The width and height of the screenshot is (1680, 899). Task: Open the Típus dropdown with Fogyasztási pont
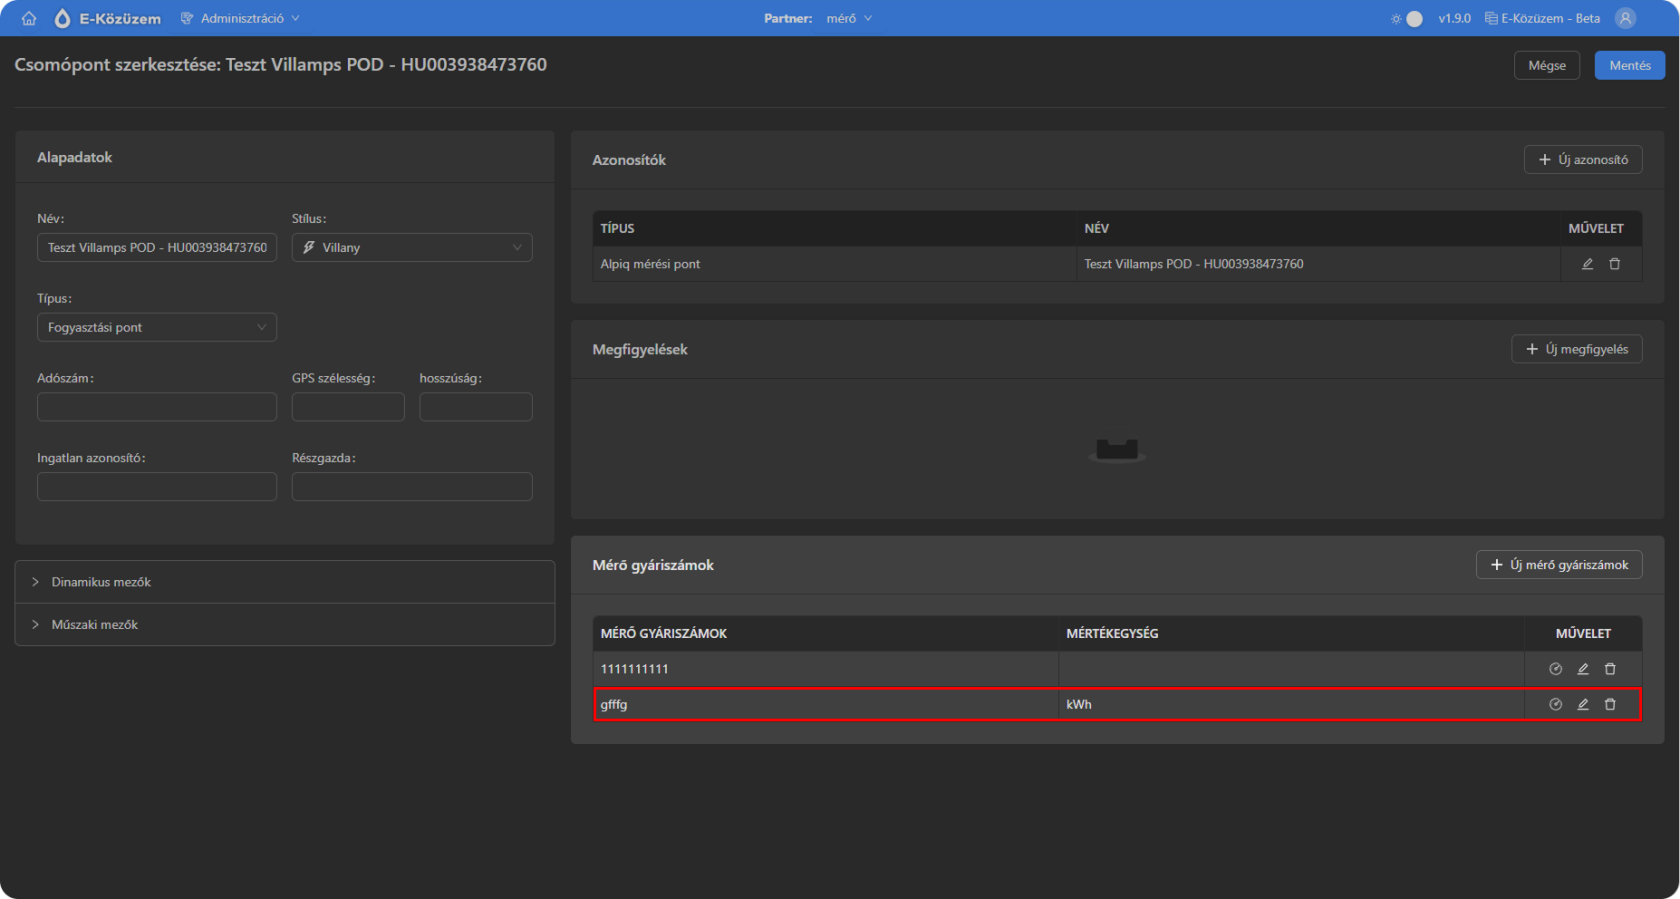(157, 327)
